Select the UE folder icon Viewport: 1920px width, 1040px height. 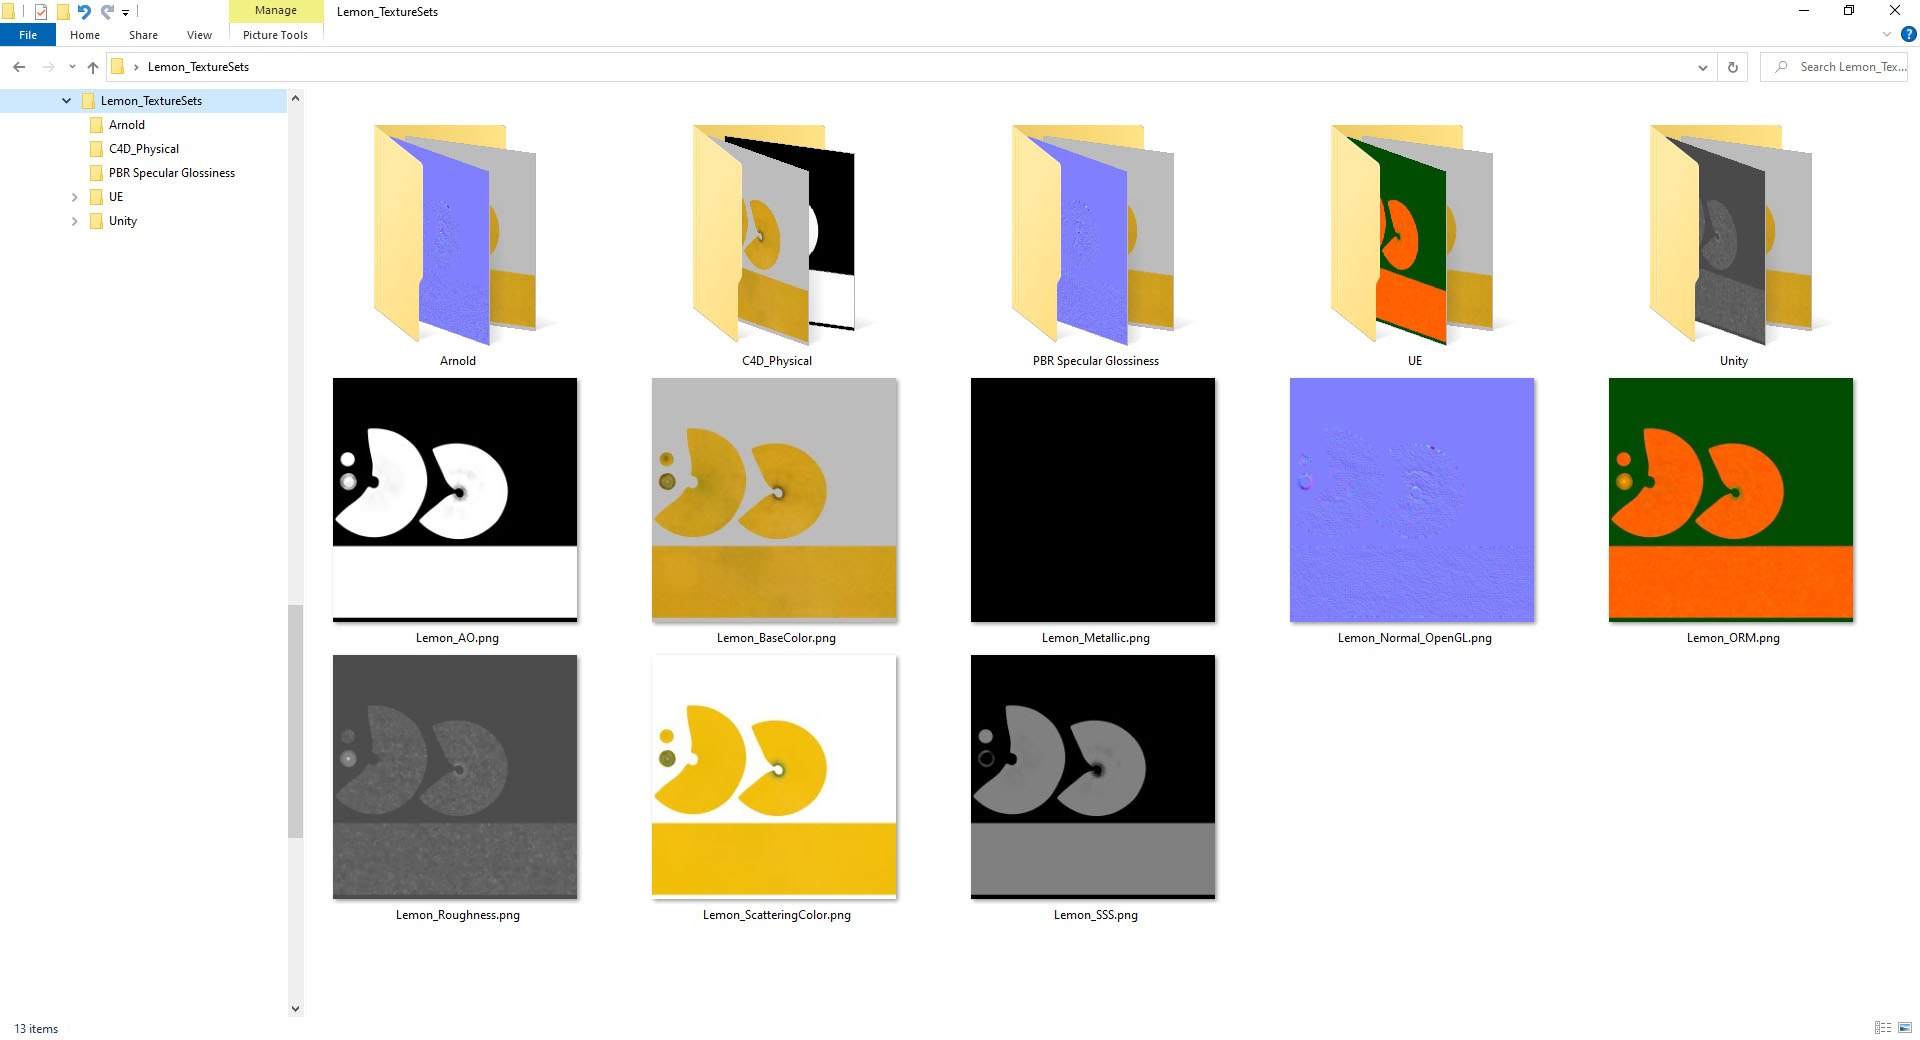pos(1412,235)
